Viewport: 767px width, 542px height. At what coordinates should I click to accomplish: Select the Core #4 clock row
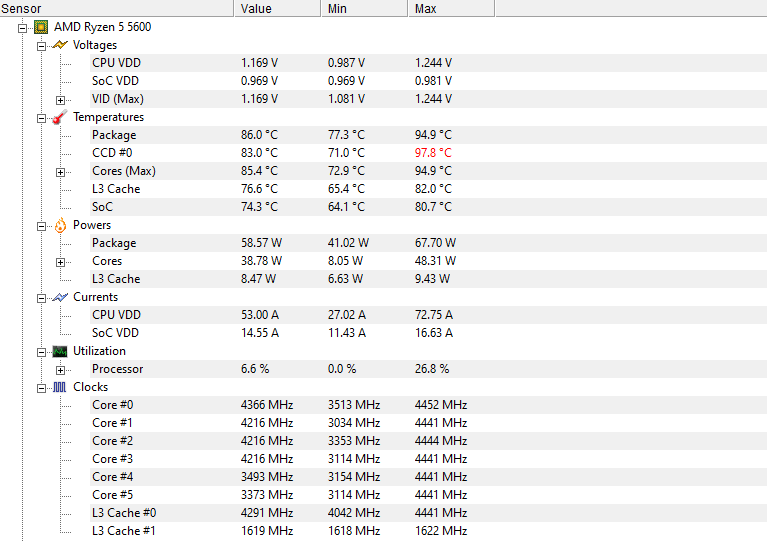(112, 477)
